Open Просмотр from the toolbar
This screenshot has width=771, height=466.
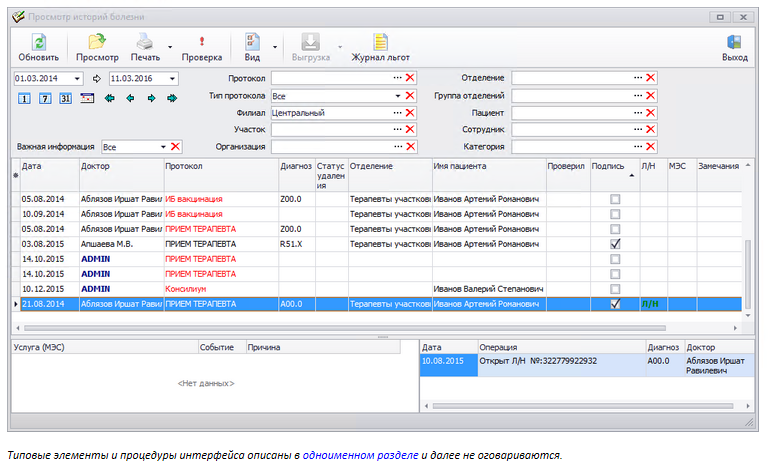pyautogui.click(x=97, y=42)
